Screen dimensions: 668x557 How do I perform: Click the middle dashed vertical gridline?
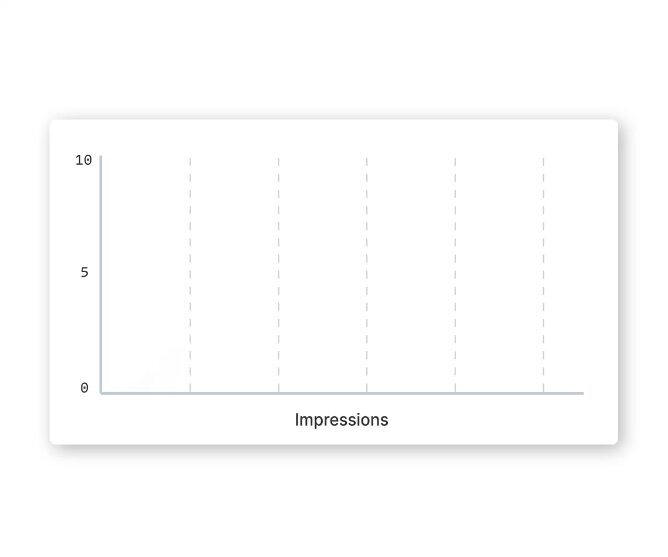(367, 274)
